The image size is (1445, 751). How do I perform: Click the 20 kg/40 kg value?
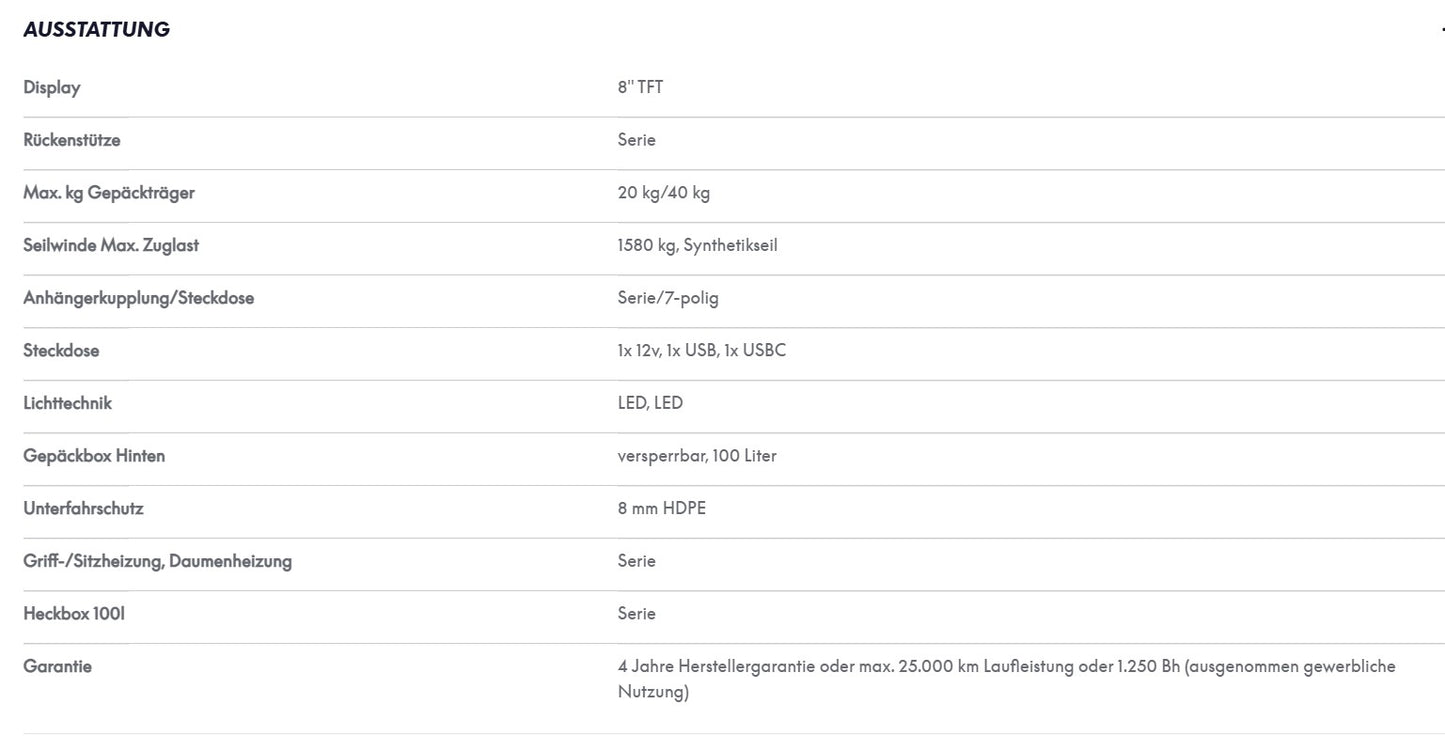pyautogui.click(x=664, y=193)
